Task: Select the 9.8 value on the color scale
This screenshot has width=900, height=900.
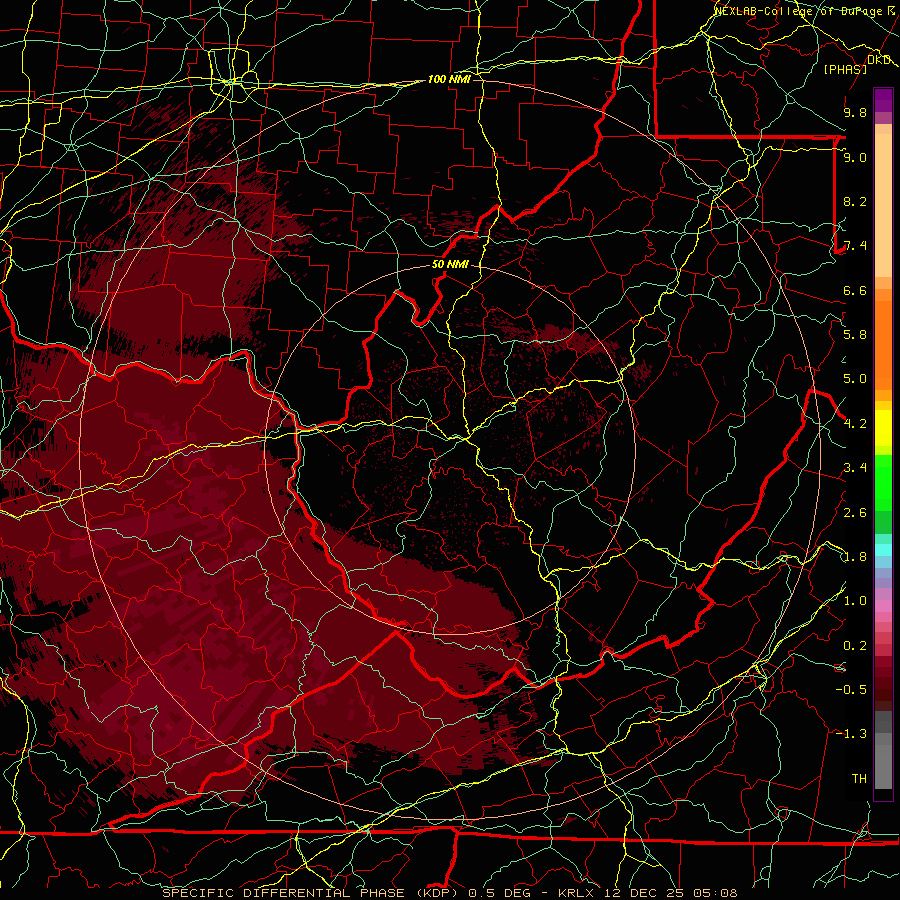Action: (x=855, y=112)
